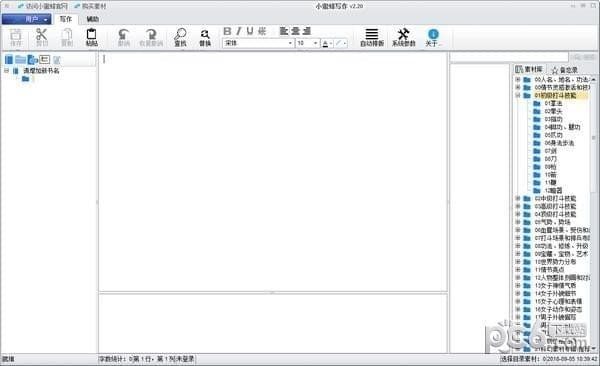Screen dimensions: 600x366
Task: Toggle Italic formatting
Action: (239, 31)
